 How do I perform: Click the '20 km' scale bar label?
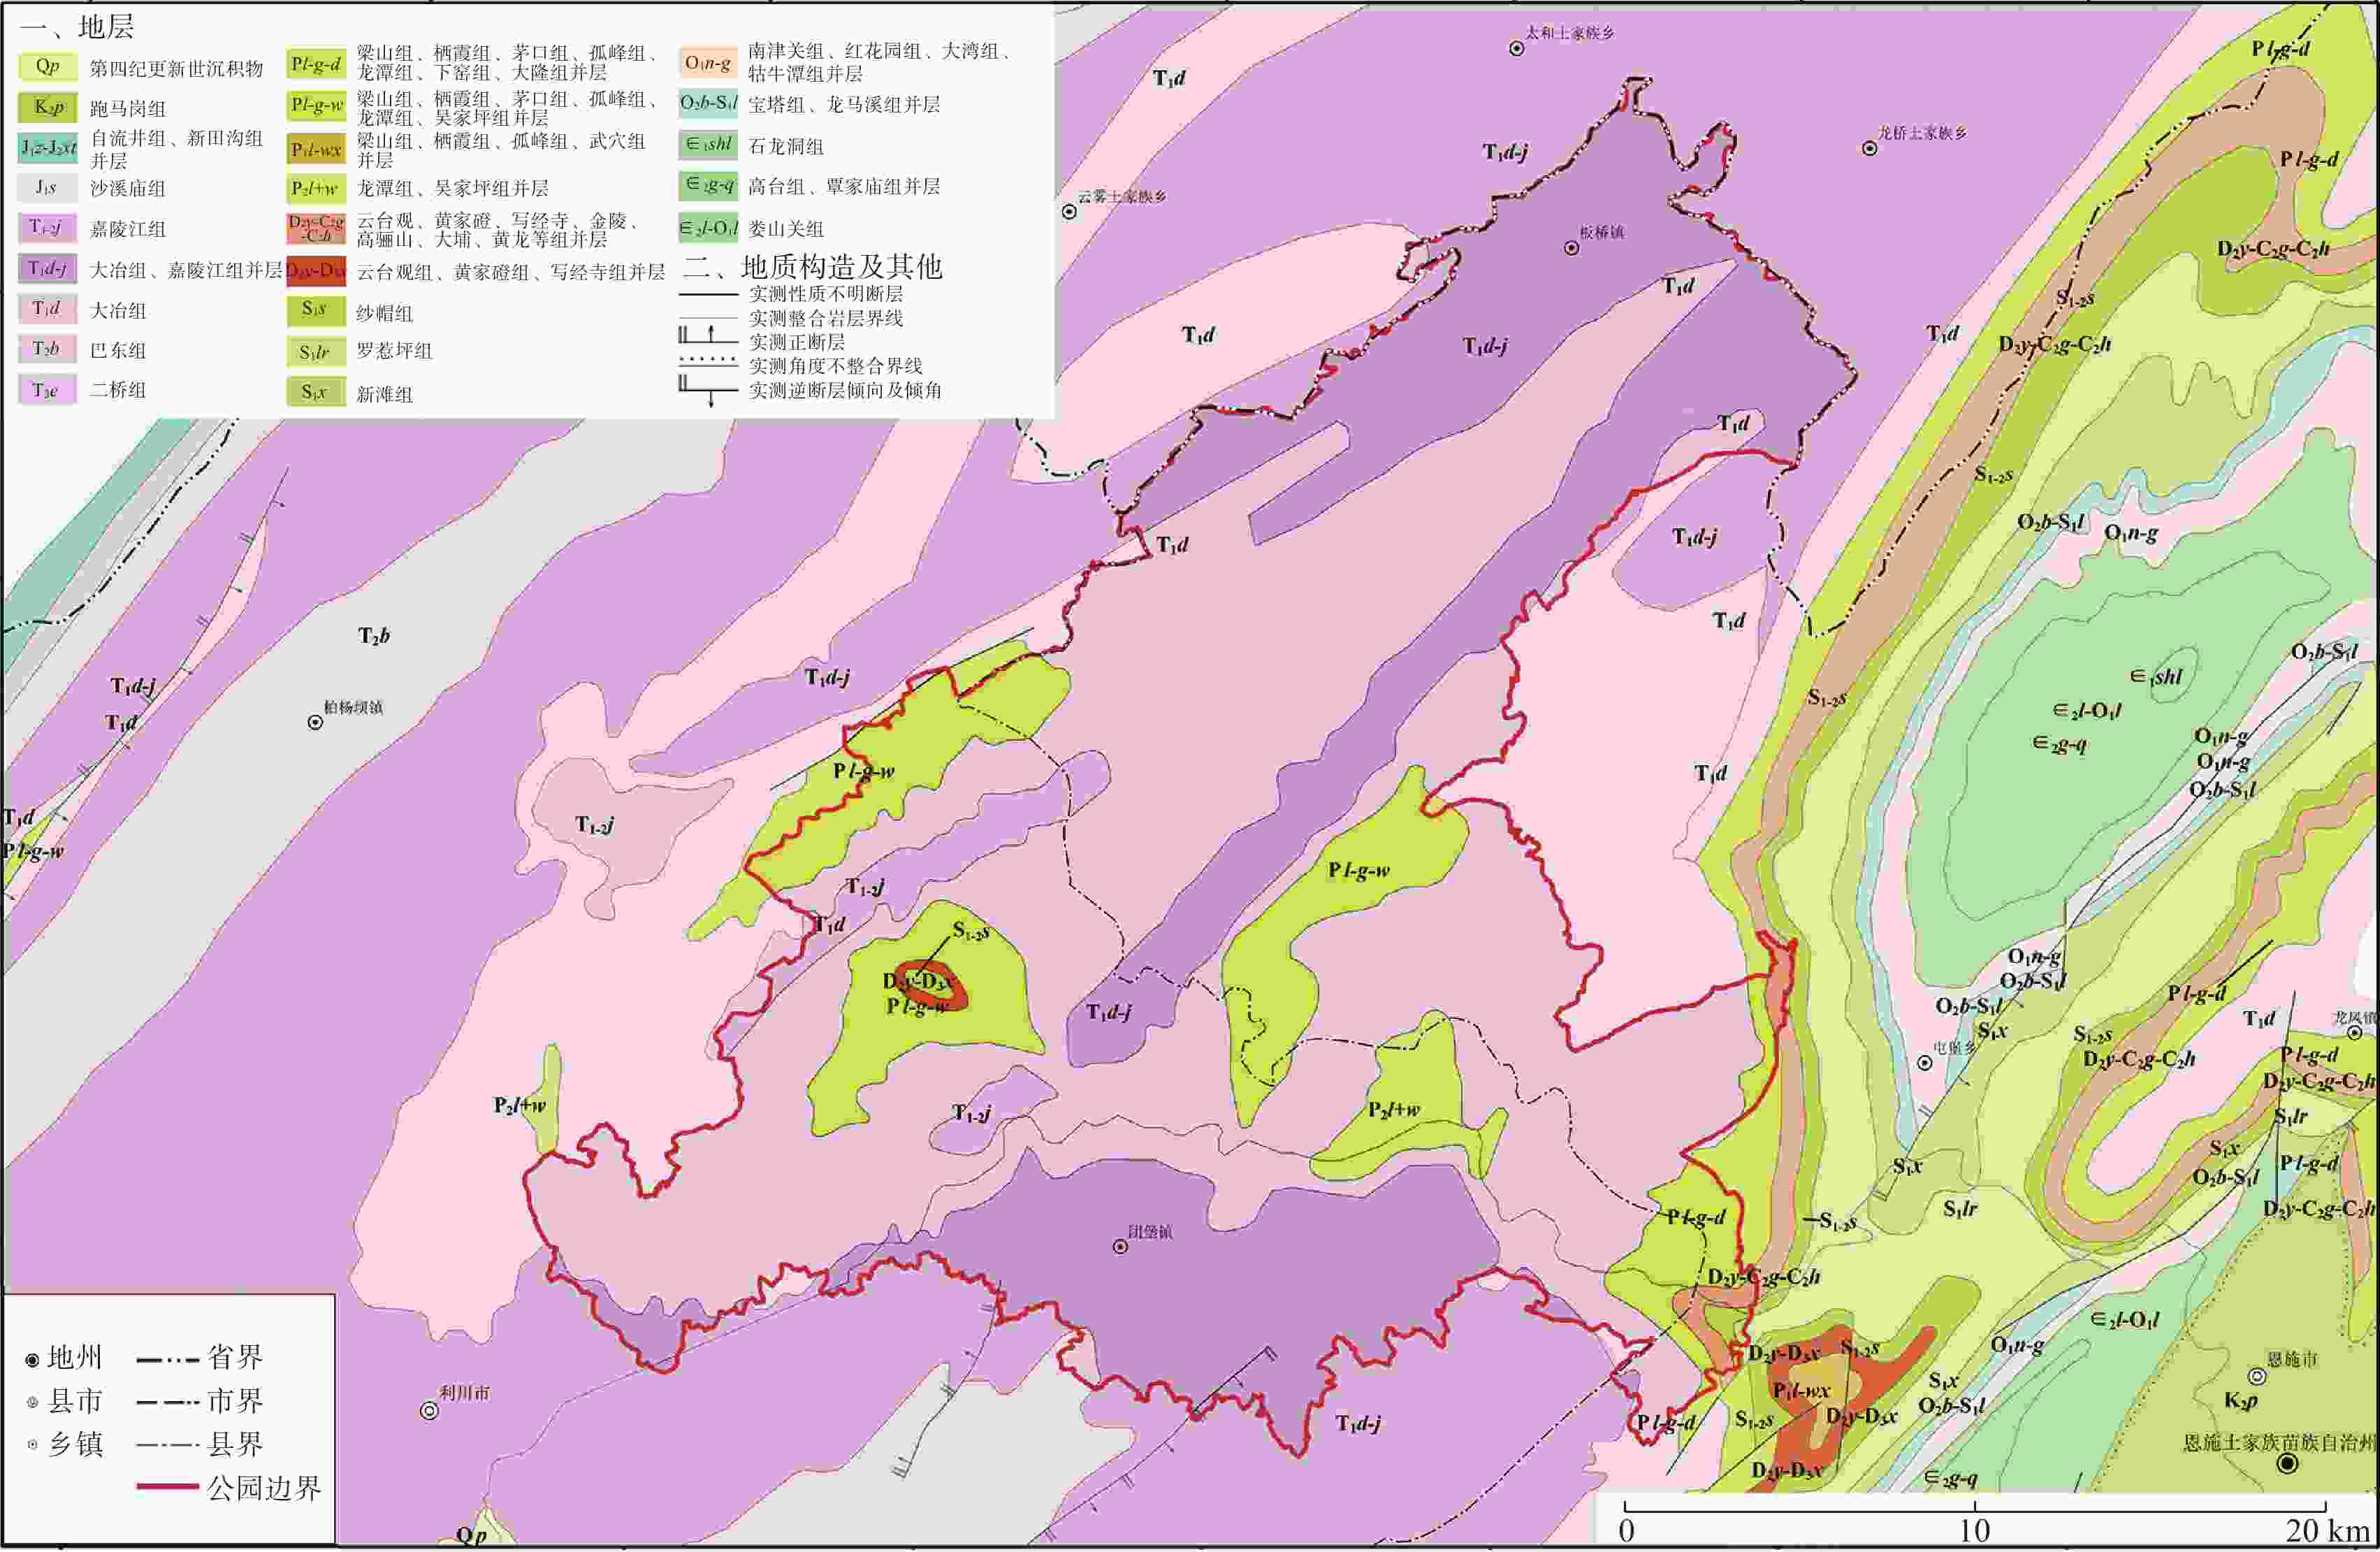(x=2327, y=1531)
